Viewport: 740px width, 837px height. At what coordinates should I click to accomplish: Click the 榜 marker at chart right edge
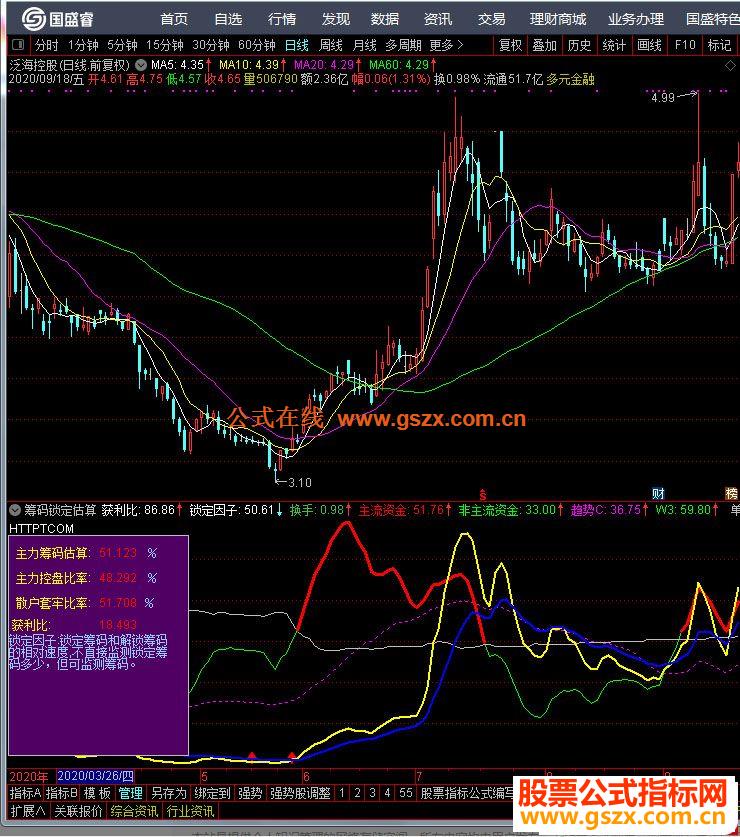(x=731, y=493)
